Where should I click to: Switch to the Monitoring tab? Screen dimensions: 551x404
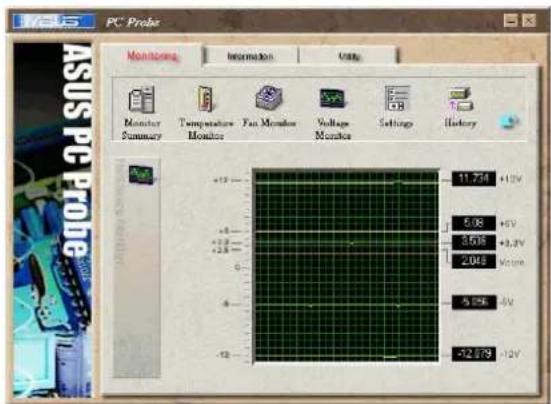point(152,56)
